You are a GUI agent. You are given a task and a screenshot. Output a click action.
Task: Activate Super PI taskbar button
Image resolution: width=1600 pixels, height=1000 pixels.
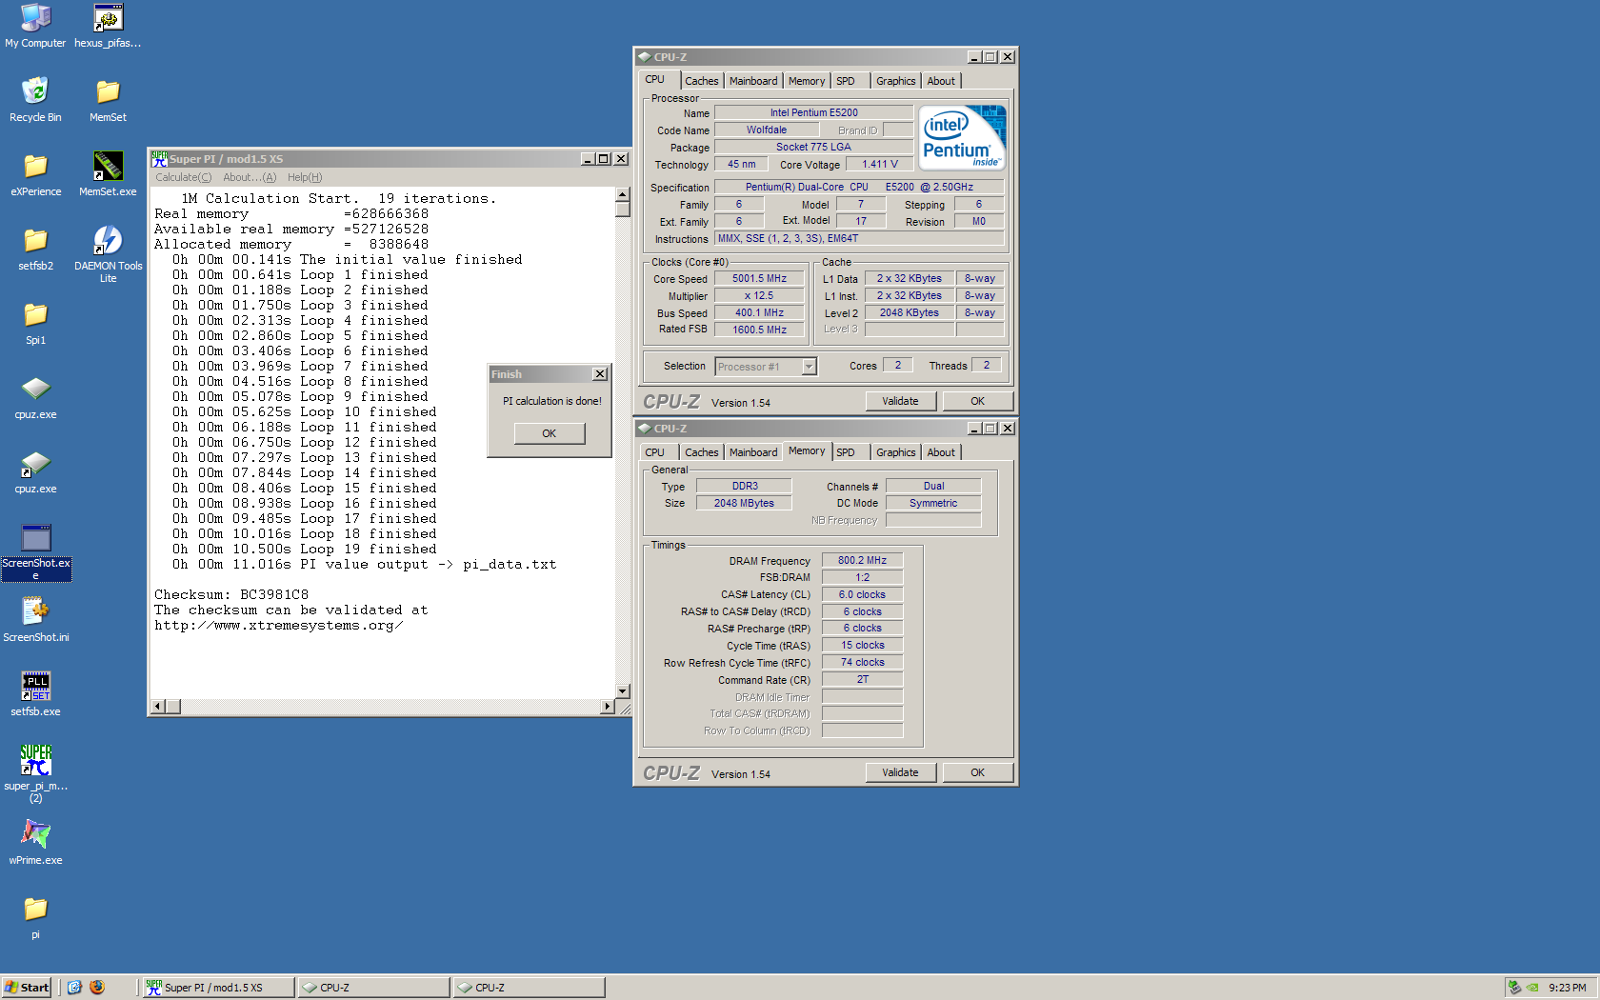click(219, 987)
